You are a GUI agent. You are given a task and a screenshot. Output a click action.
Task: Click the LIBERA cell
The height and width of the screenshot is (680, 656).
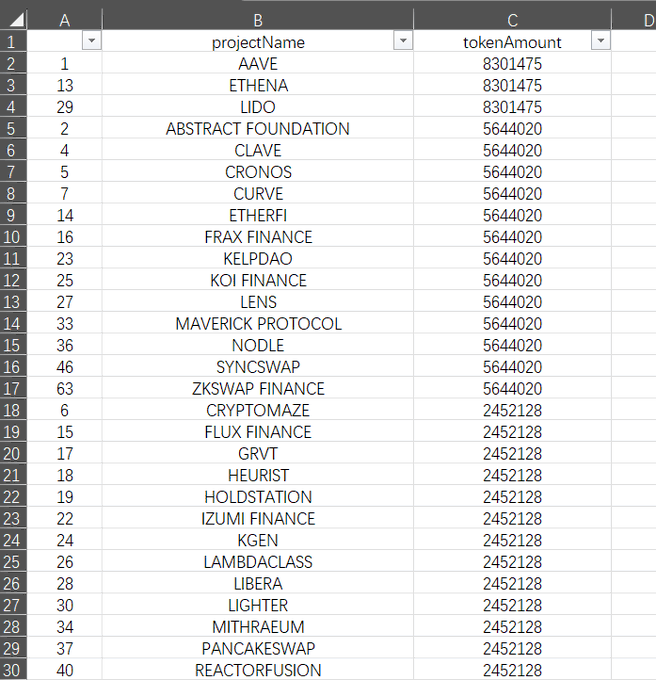(x=258, y=584)
